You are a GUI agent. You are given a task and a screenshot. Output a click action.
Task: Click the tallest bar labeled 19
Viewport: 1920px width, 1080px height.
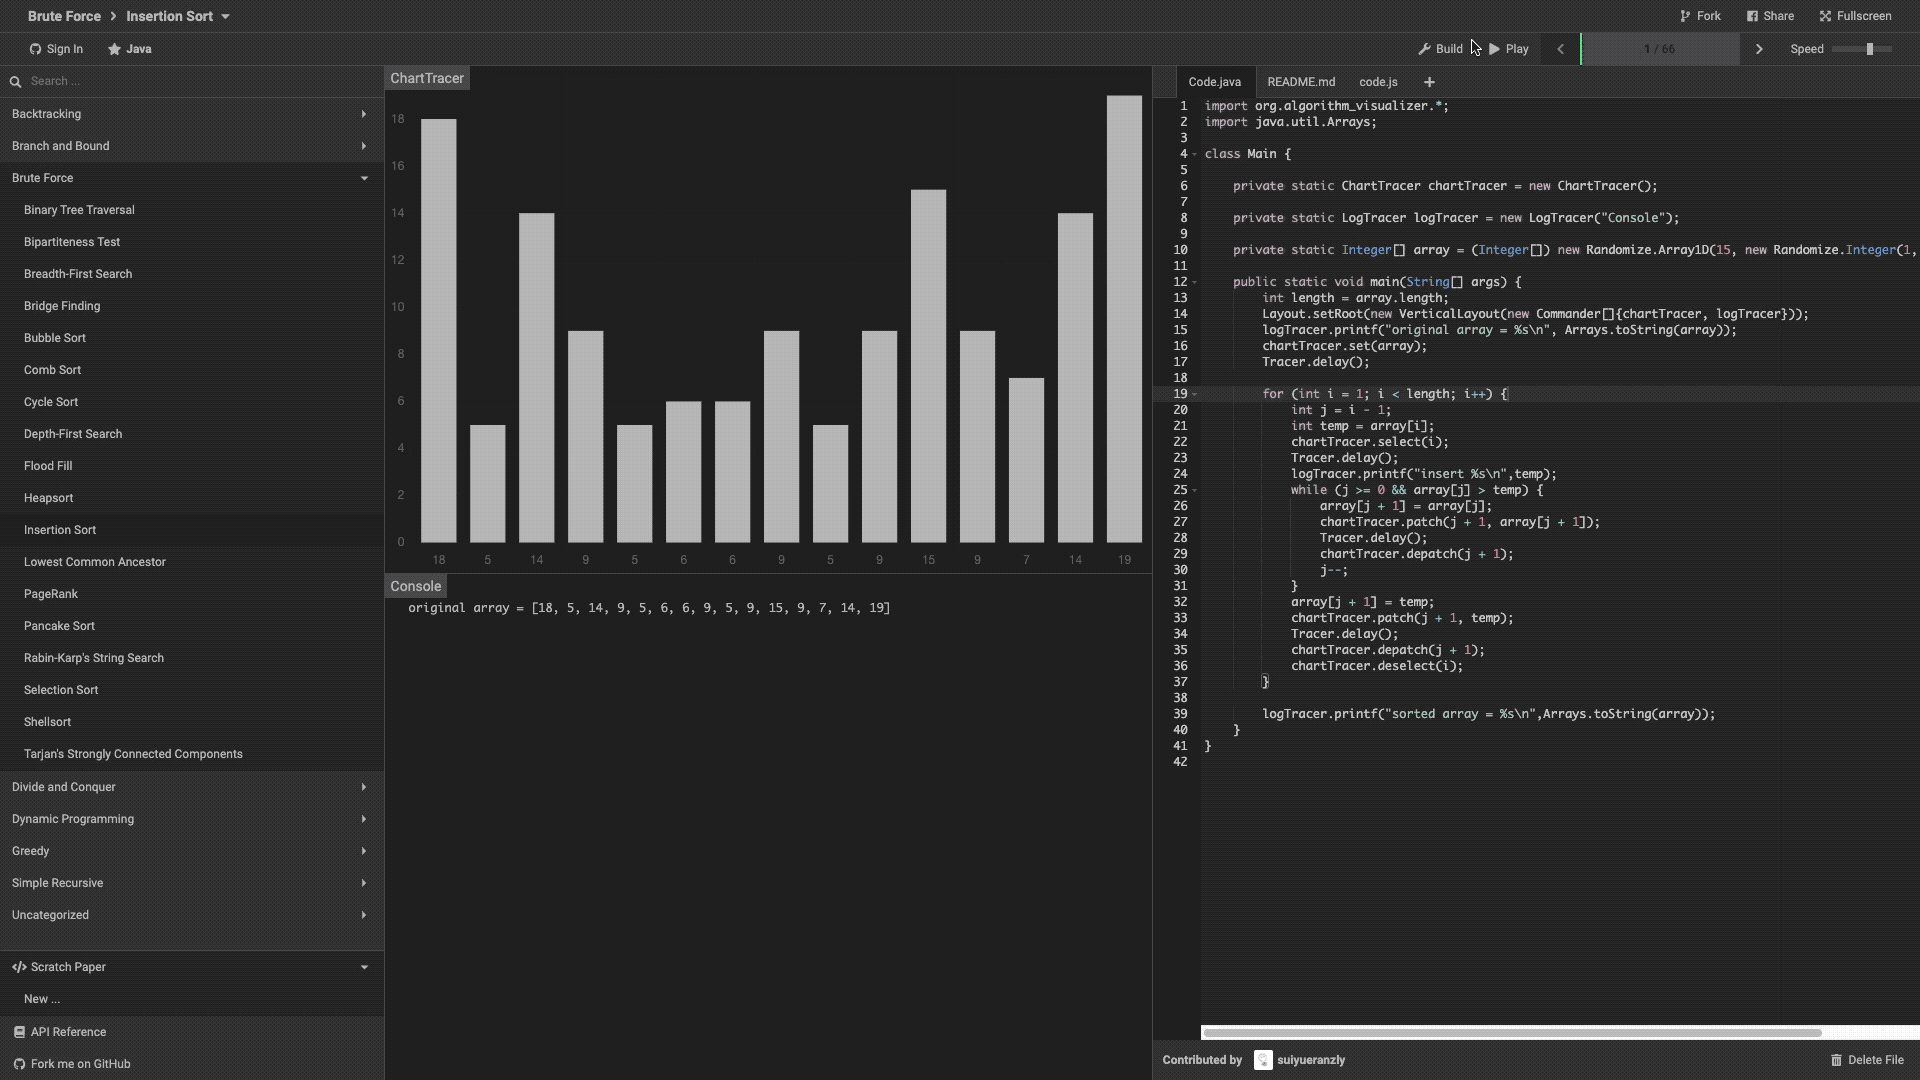coord(1124,319)
